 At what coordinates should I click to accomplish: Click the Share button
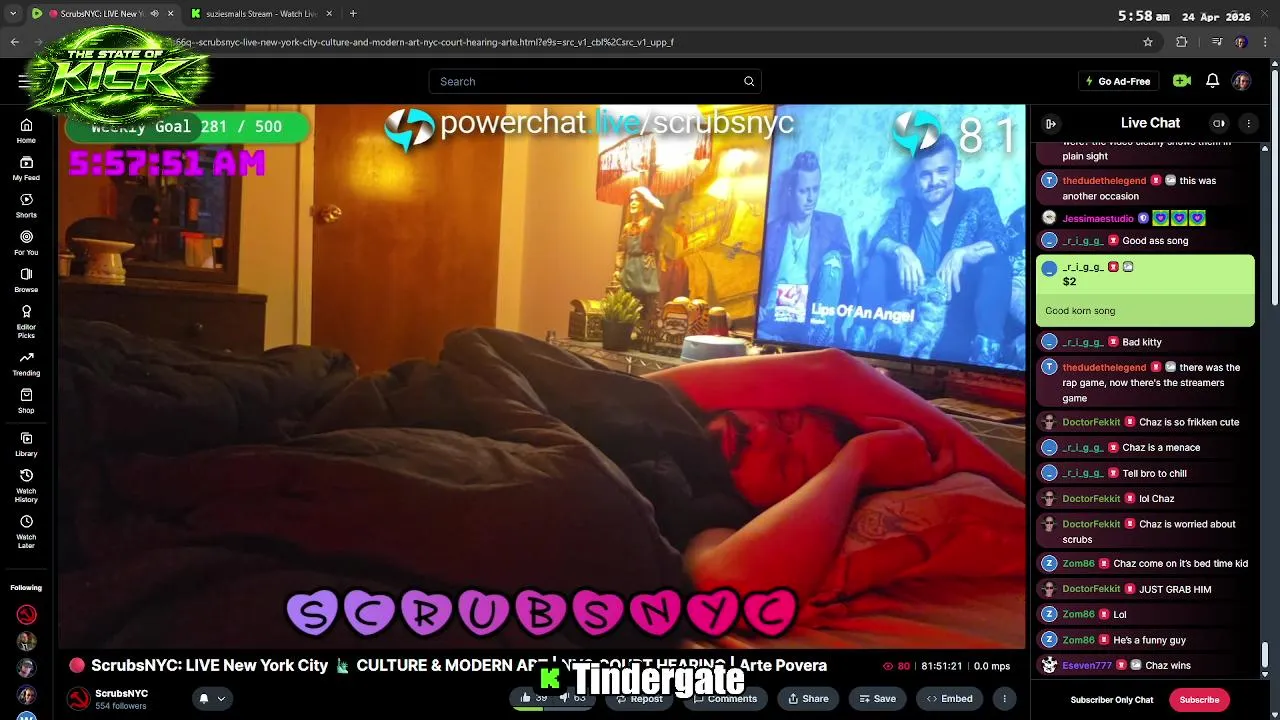point(808,699)
